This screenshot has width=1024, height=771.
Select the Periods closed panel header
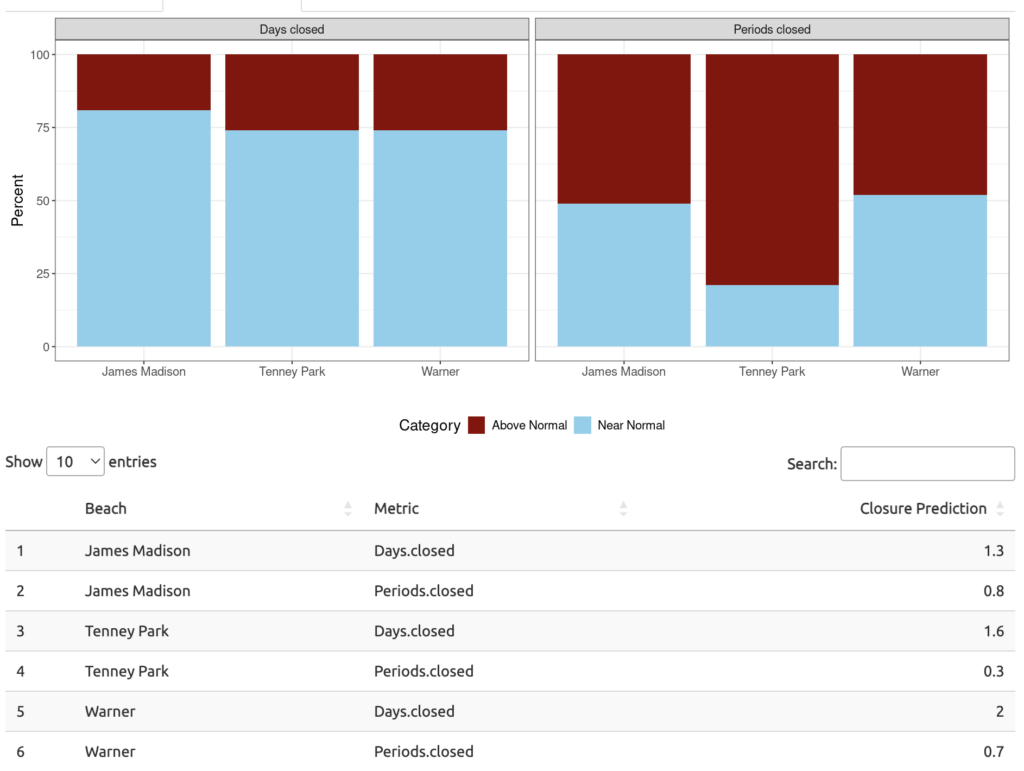(772, 30)
